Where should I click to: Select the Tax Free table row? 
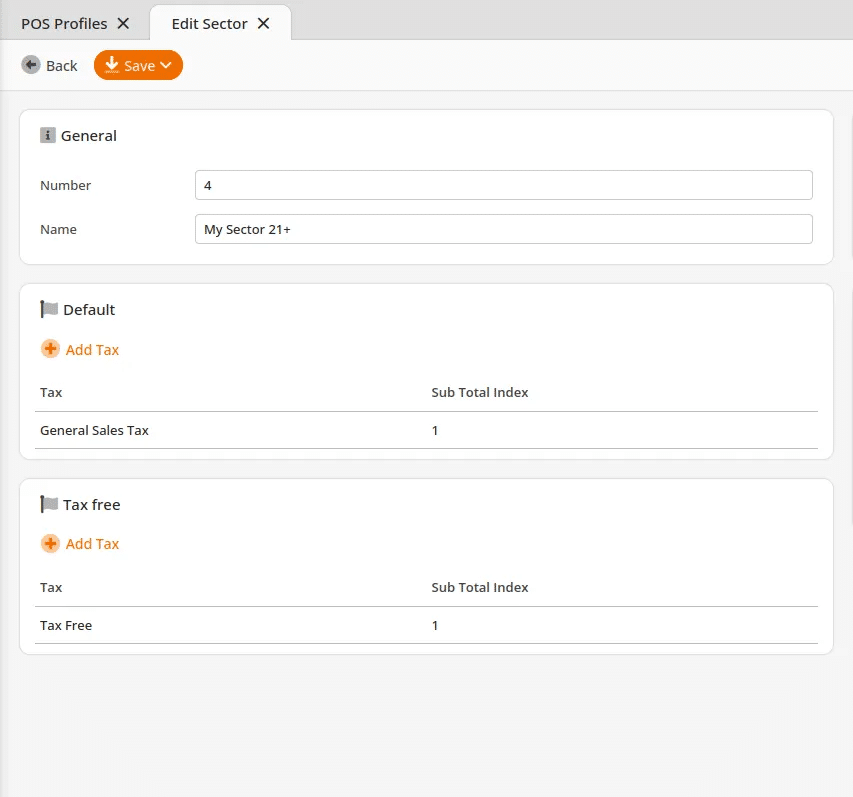pyautogui.click(x=426, y=625)
